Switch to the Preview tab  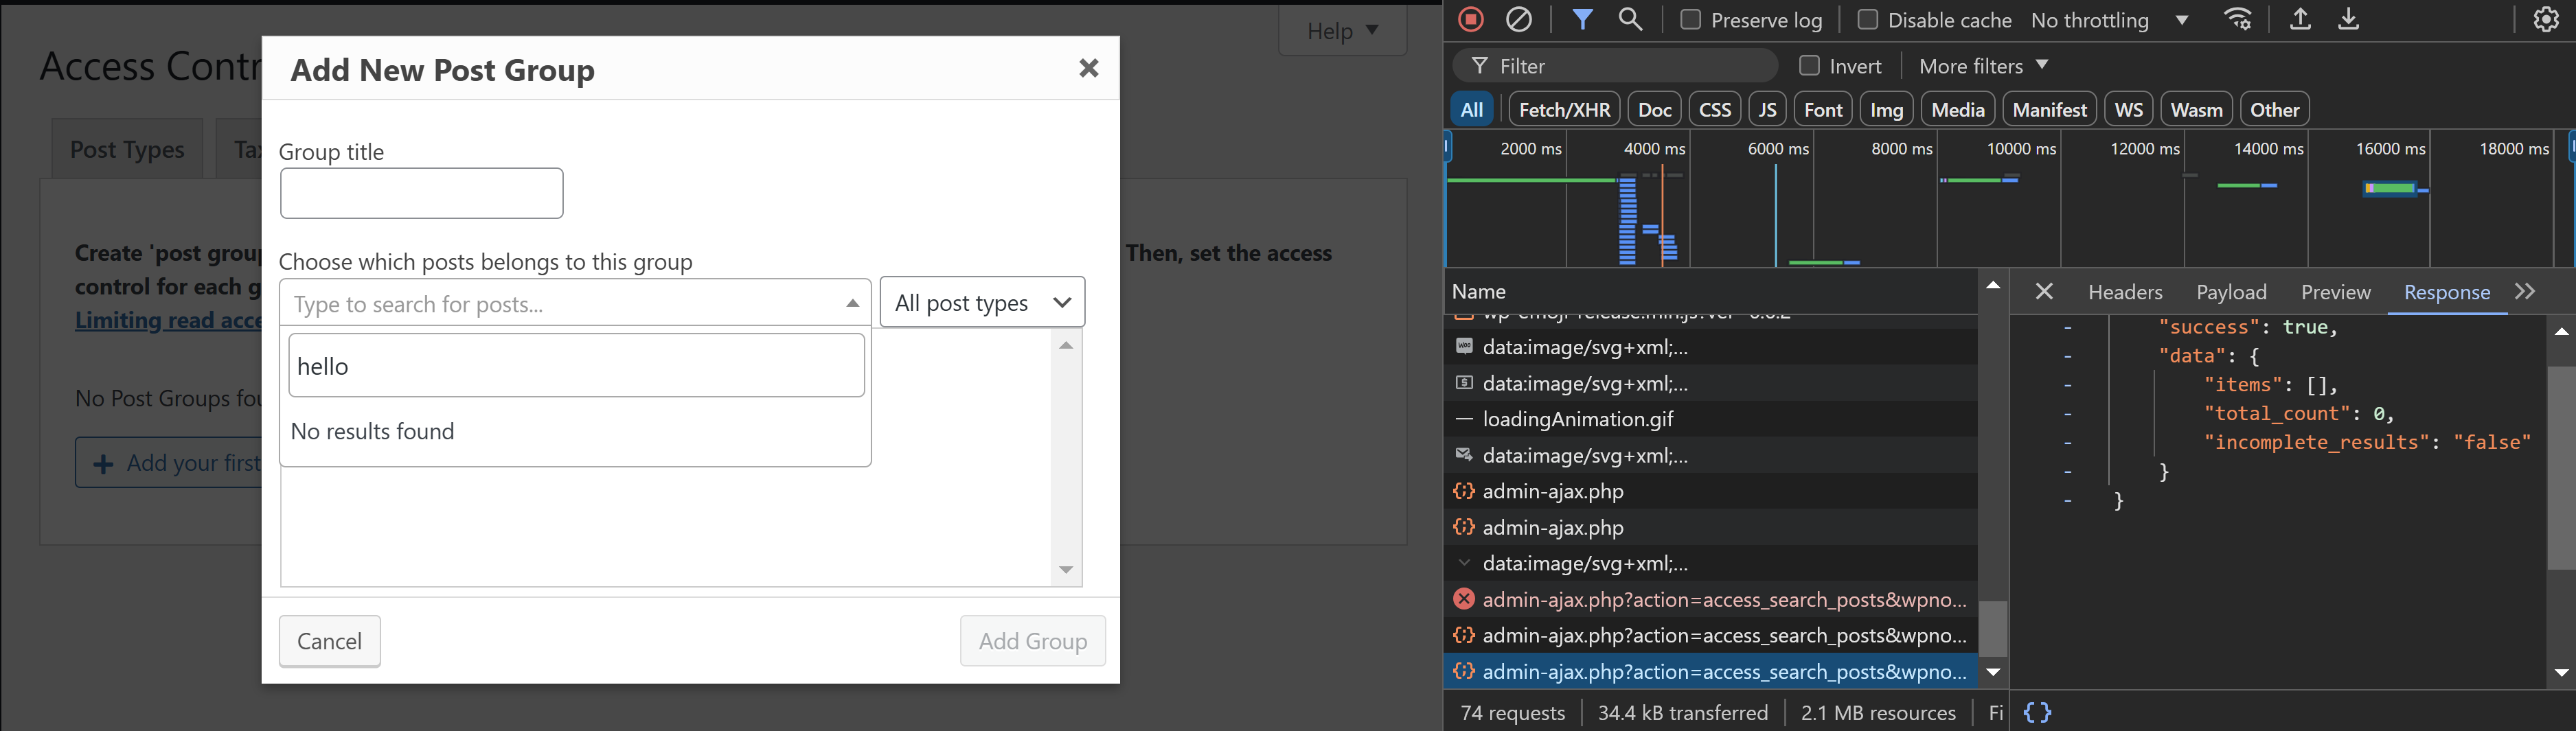[x=2335, y=292]
